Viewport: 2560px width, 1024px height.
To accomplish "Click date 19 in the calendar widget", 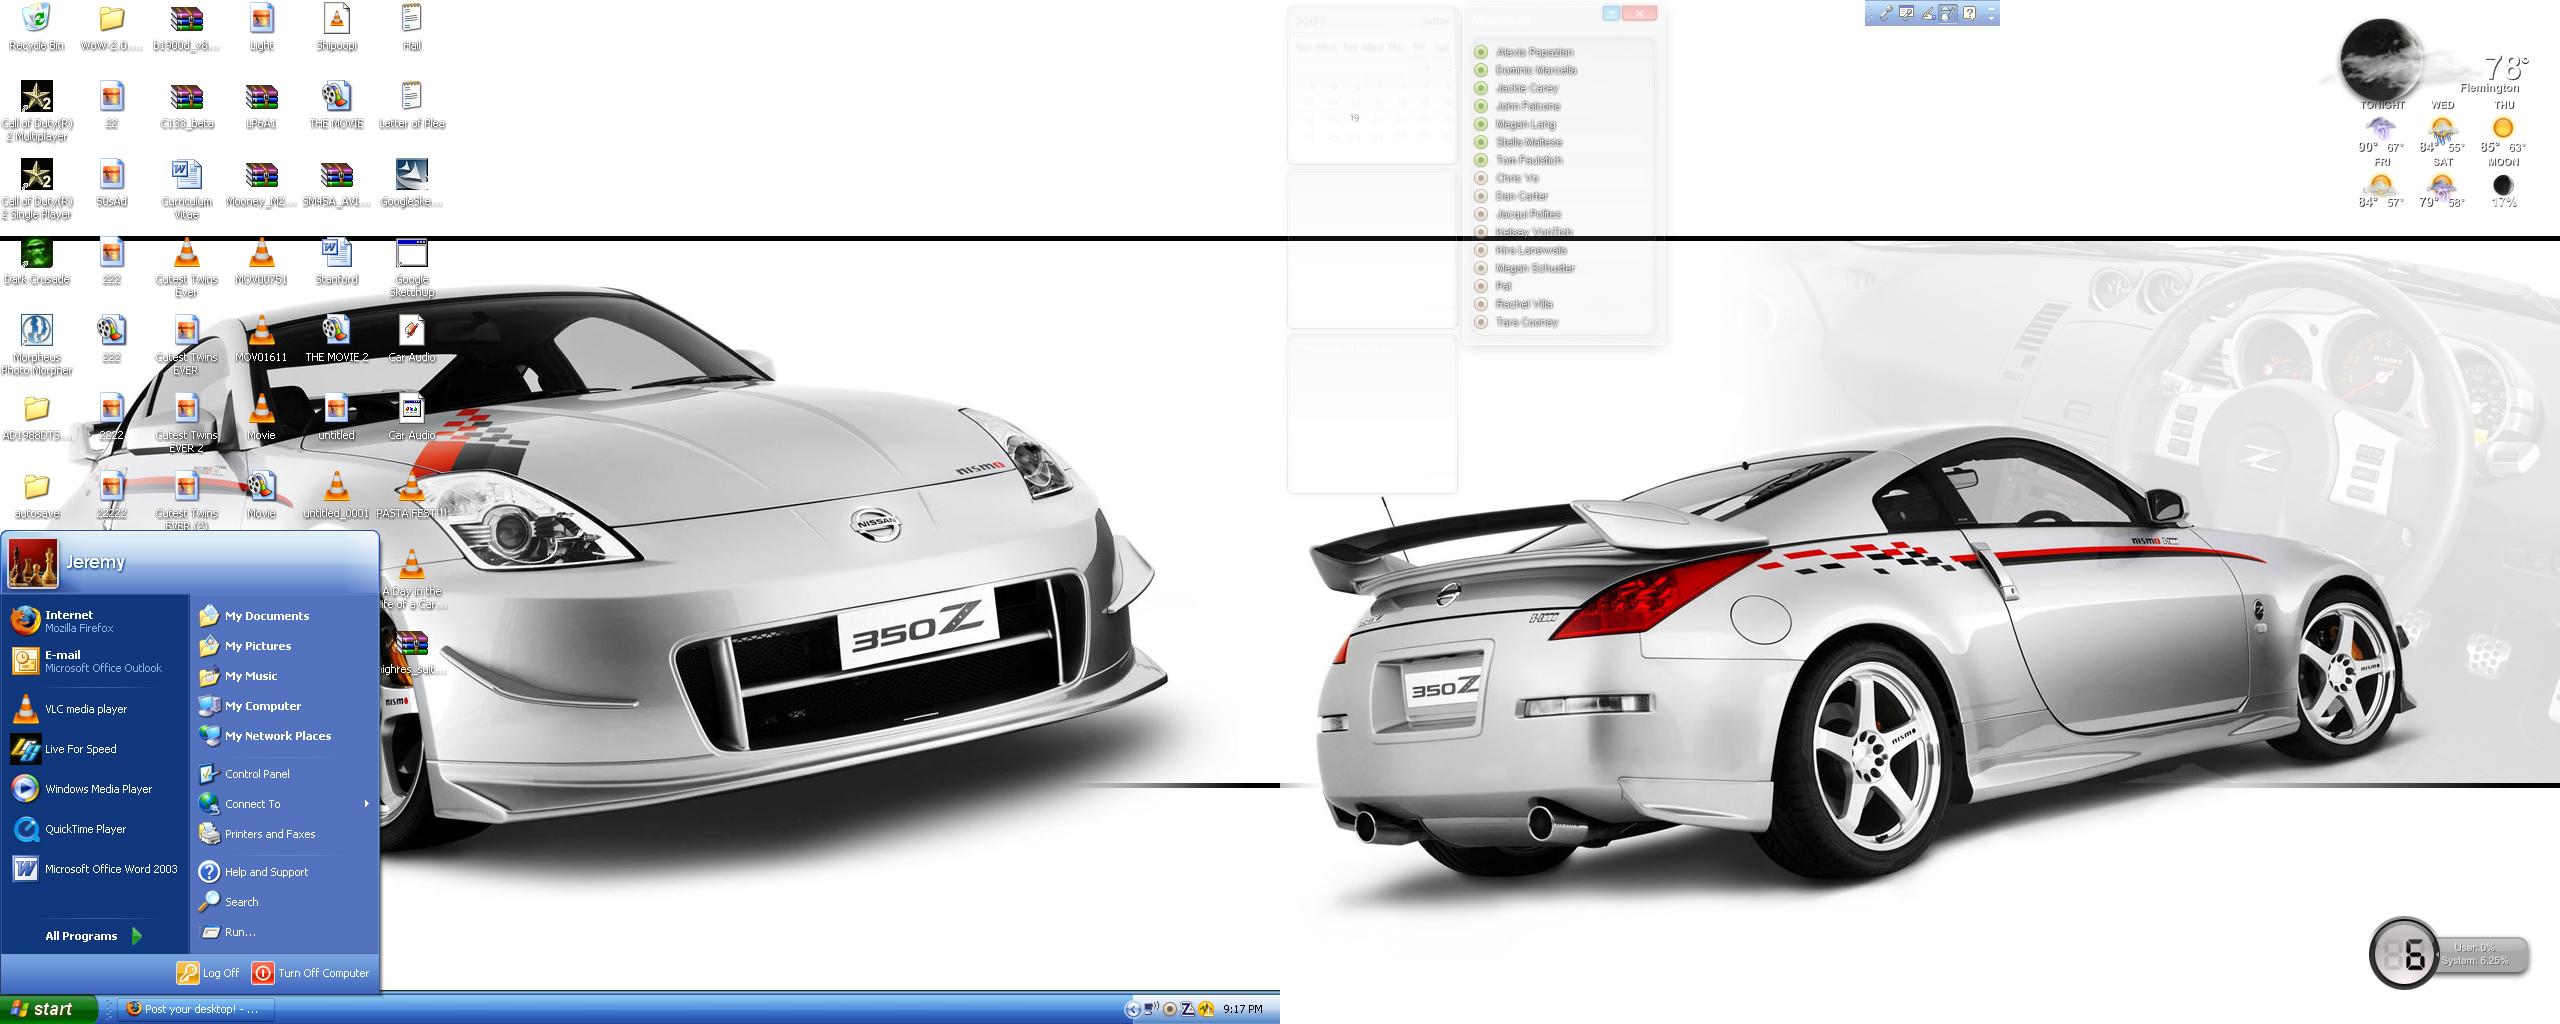I will click(x=1354, y=118).
